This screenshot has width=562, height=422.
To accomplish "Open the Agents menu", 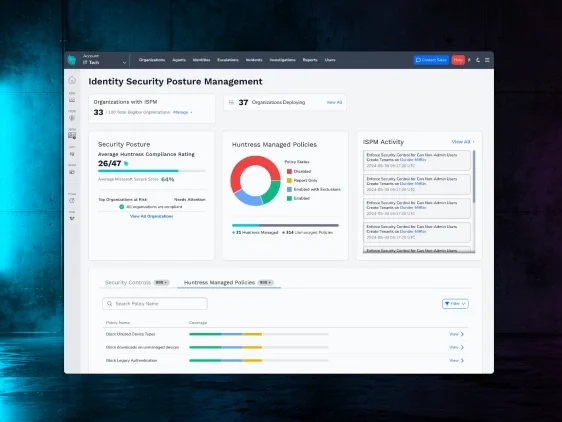I will pyautogui.click(x=179, y=60).
